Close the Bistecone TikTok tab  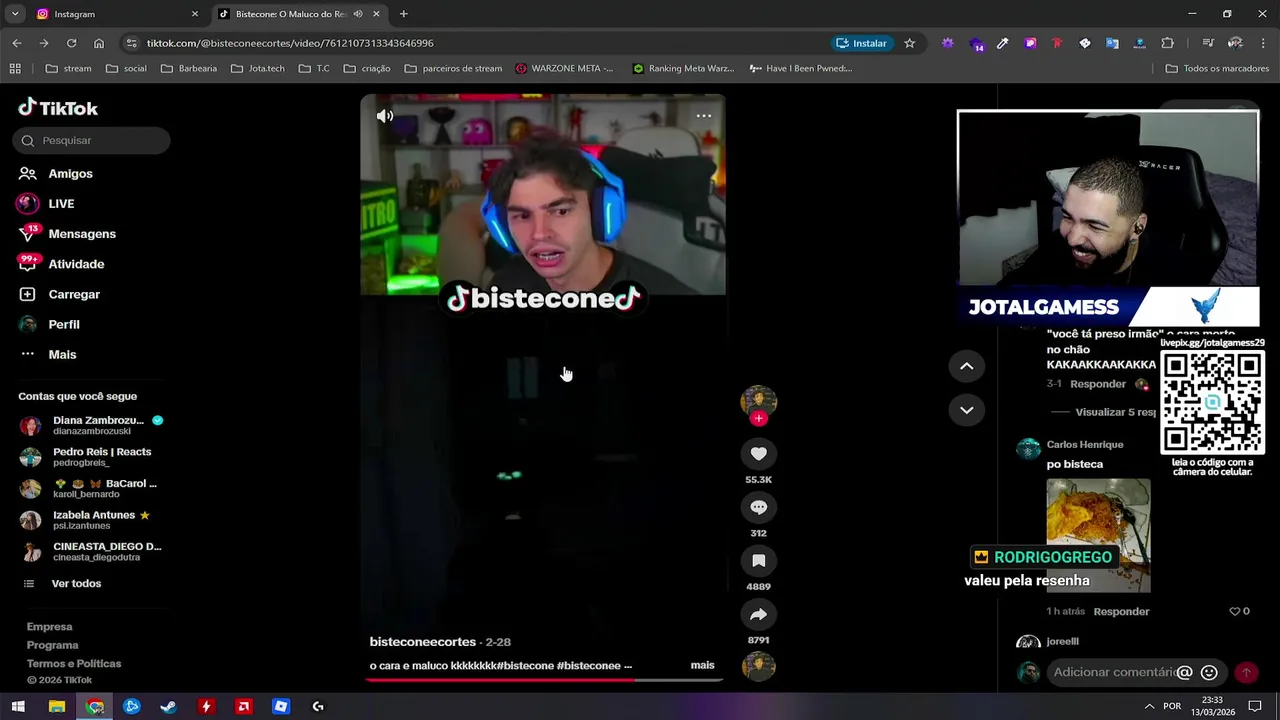[376, 14]
